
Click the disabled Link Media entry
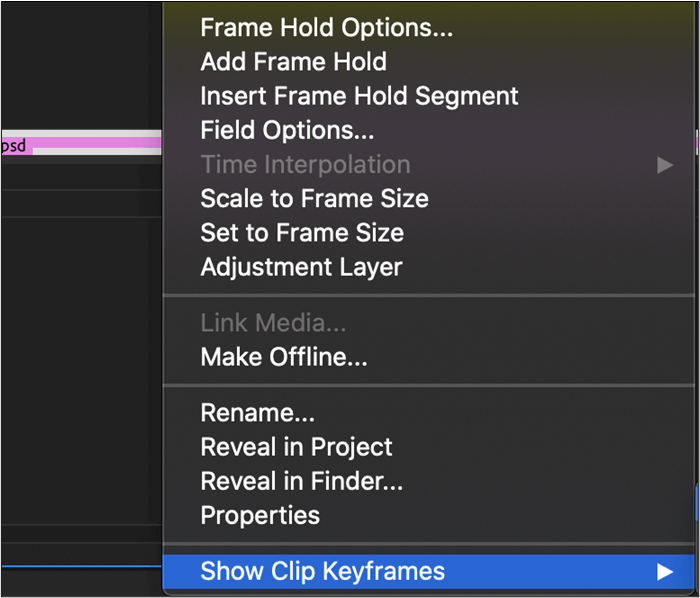(273, 323)
